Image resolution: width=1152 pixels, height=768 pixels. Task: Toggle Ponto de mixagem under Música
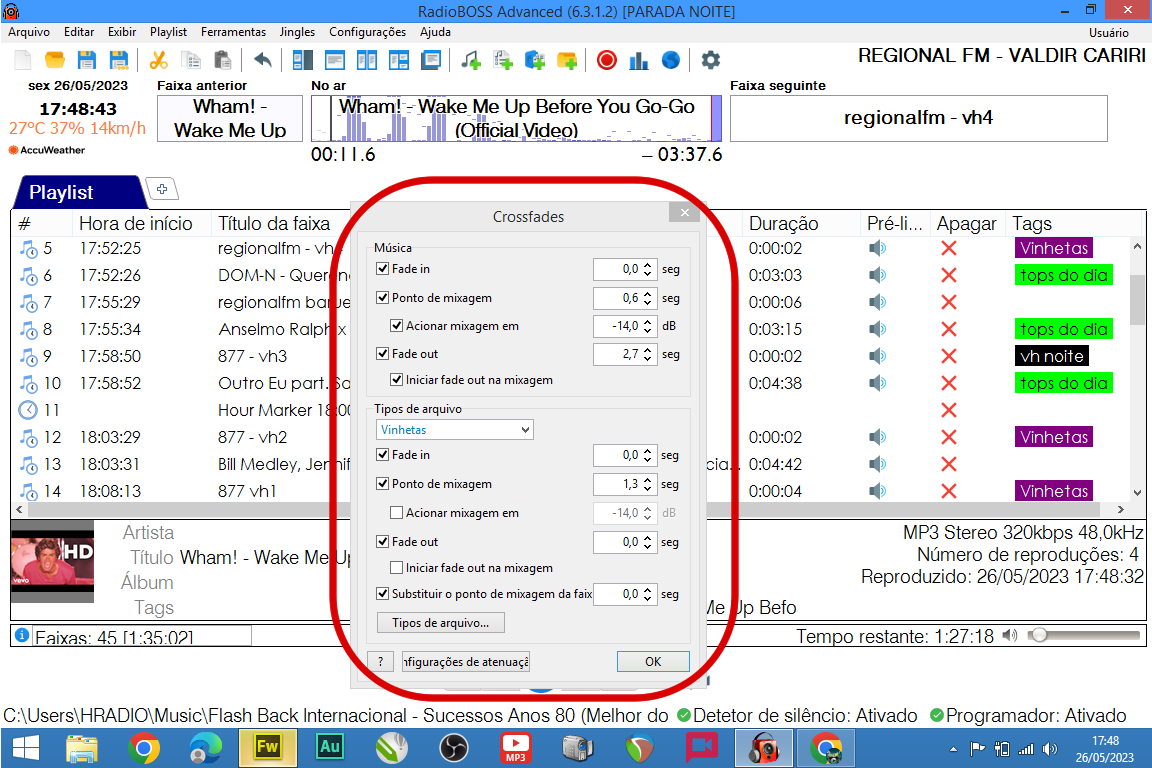[x=382, y=298]
